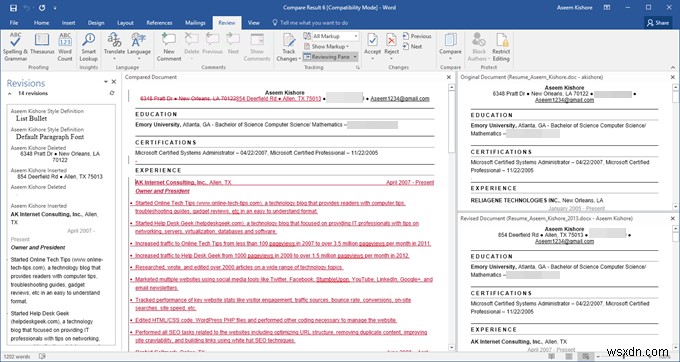Open the File menu
Image resolution: width=680 pixels, height=362 pixels.
[x=14, y=23]
